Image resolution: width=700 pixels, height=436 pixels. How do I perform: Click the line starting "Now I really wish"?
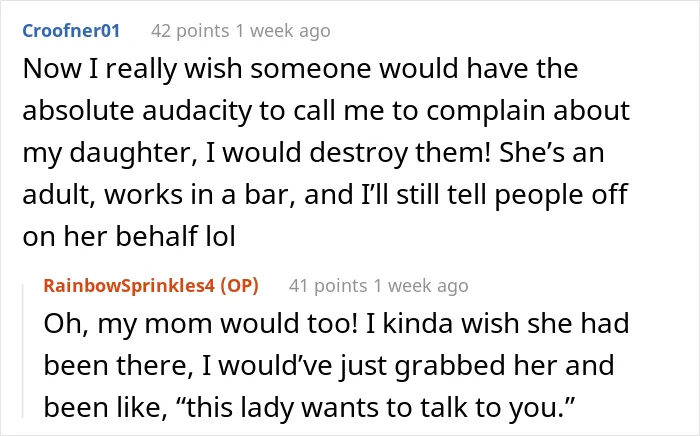click(x=300, y=69)
